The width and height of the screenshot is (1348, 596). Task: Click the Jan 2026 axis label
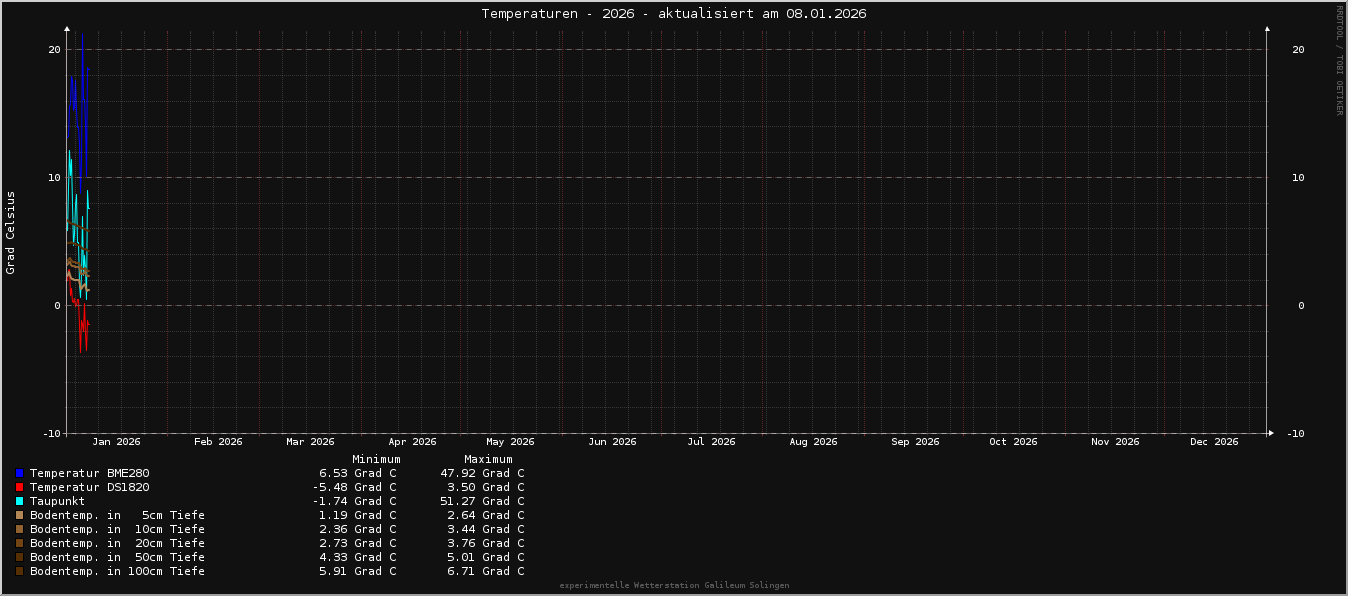tap(116, 441)
